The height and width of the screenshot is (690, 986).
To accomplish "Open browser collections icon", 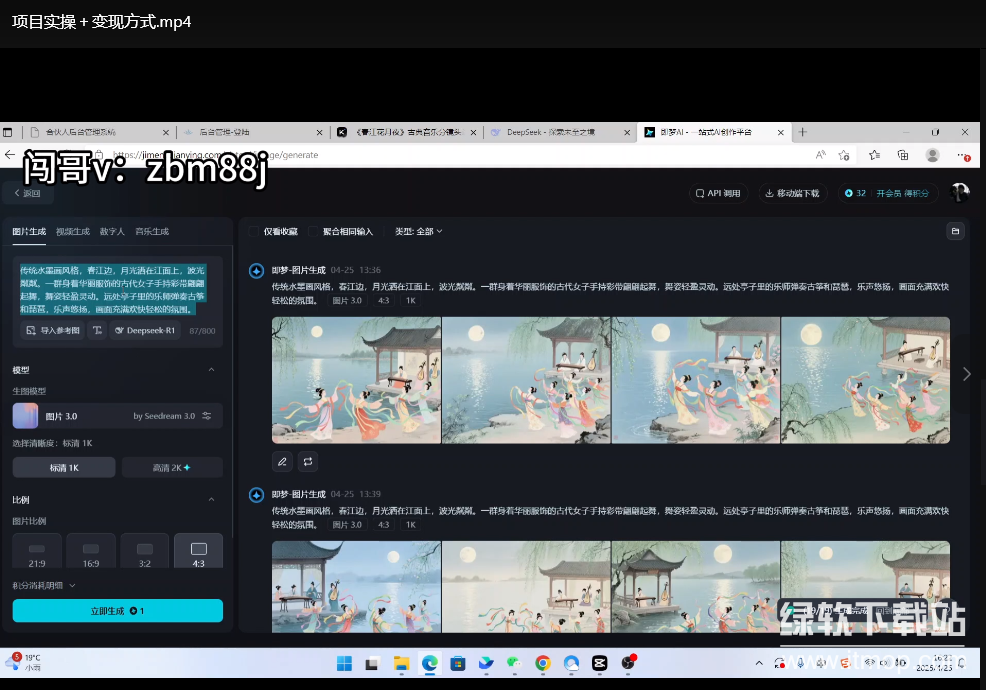I will click(x=903, y=155).
